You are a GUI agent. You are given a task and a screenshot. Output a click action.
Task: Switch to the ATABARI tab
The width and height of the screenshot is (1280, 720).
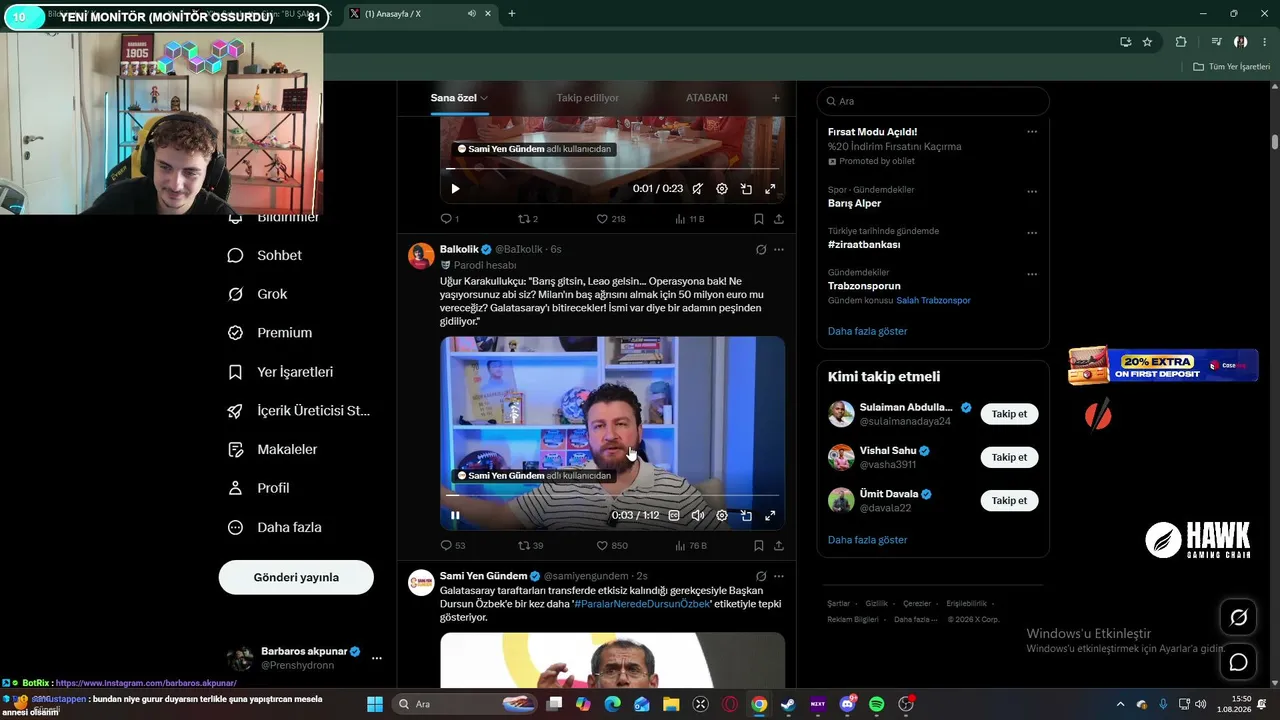707,98
